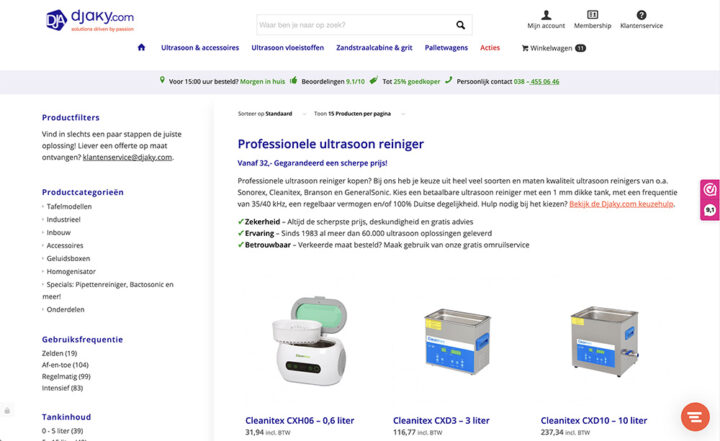This screenshot has width=720, height=441.
Task: Click Professionele ultrasoon reiniger heading
Action: click(x=331, y=144)
